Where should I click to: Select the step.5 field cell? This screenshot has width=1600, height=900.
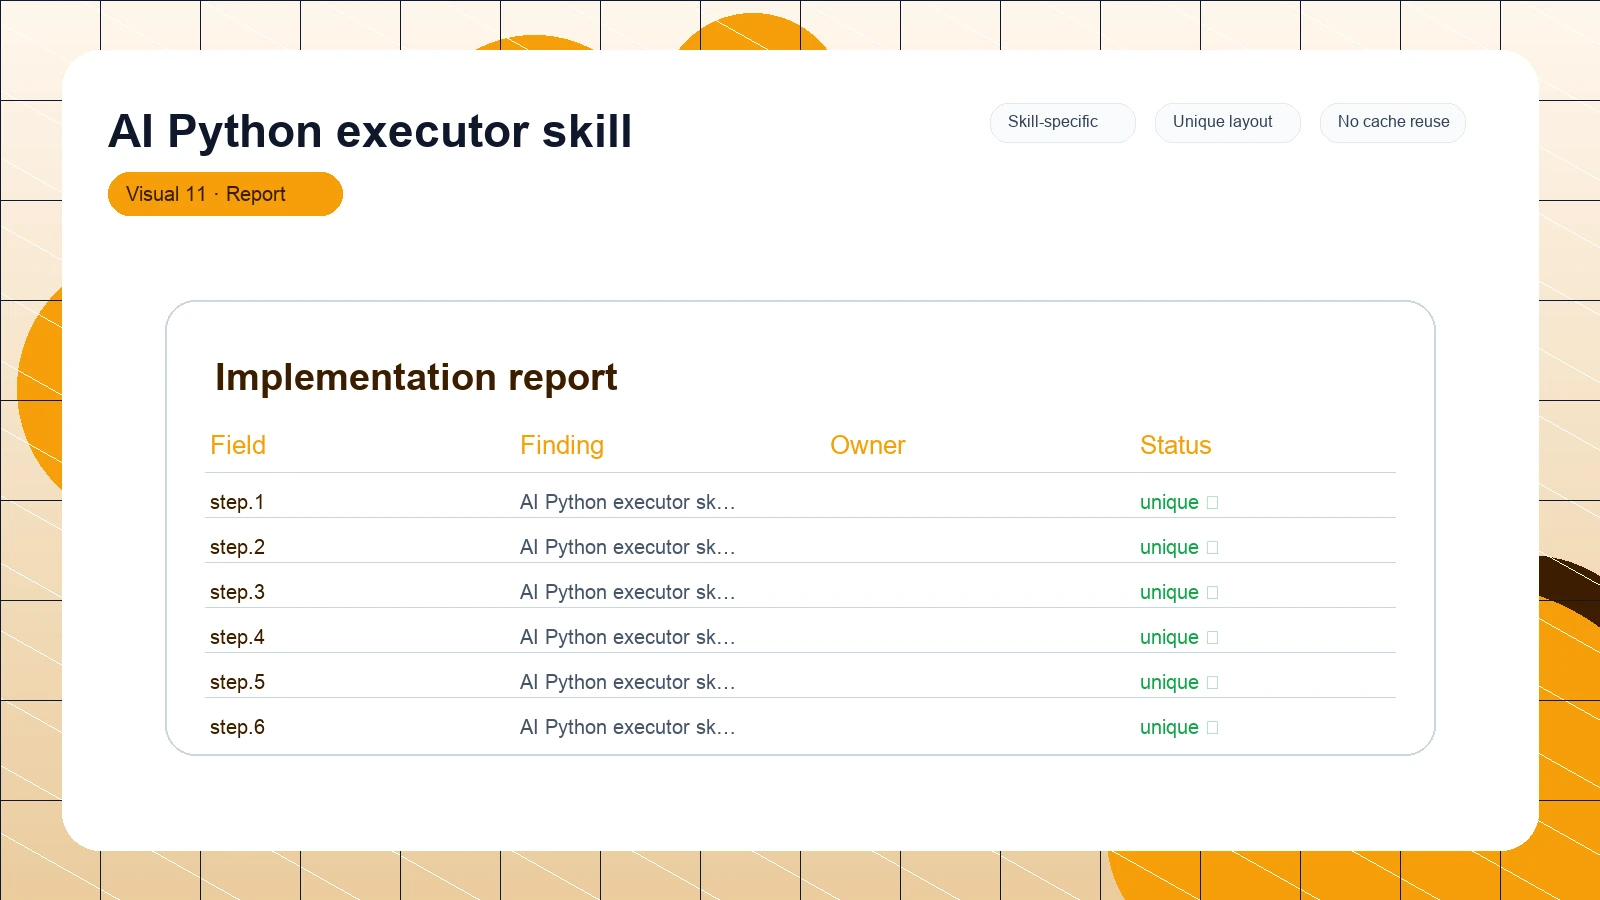click(237, 682)
